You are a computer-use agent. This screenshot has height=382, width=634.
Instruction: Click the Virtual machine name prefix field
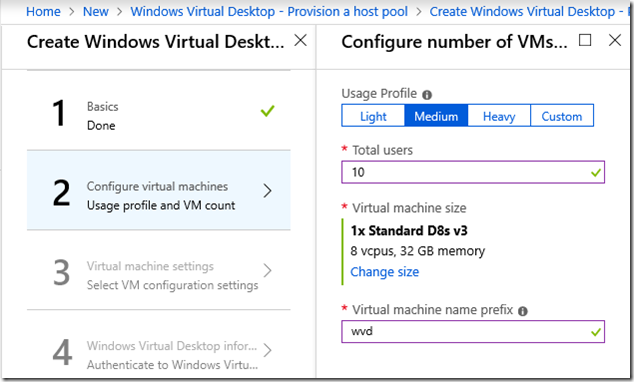click(x=473, y=331)
